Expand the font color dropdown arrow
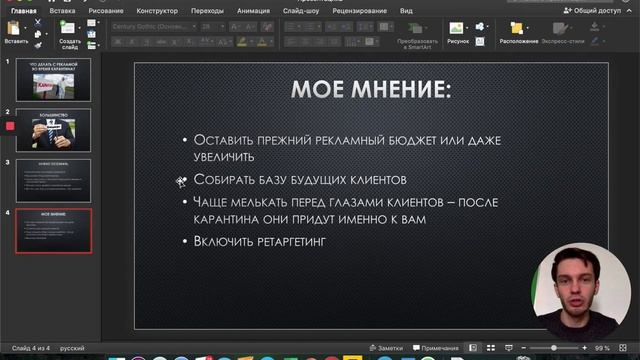The height and width of the screenshot is (360, 640). [271, 42]
